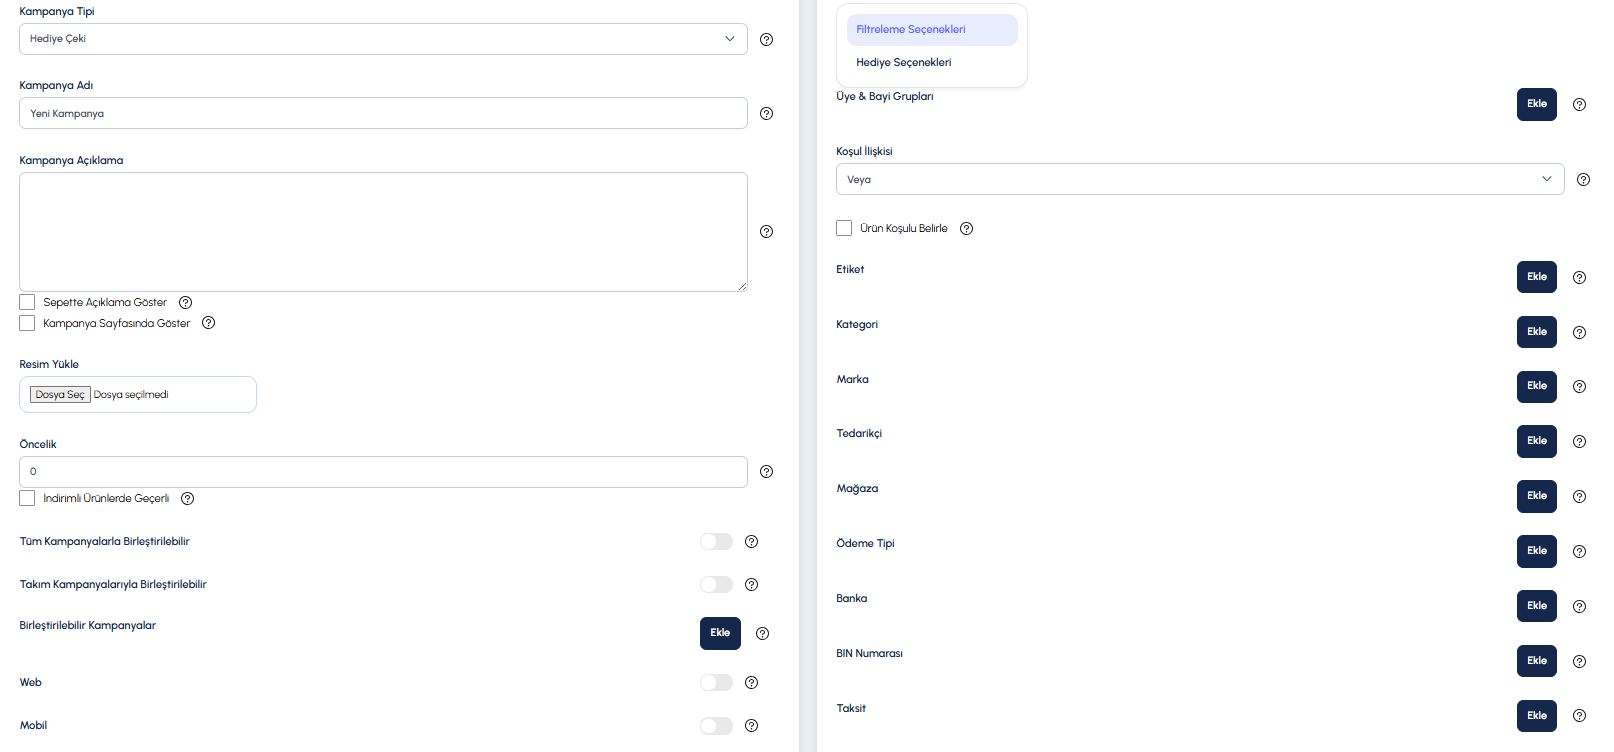Help icon for Tüm Kampanyalarla Birleştirilebilir
This screenshot has width=1614, height=752.
click(x=751, y=541)
